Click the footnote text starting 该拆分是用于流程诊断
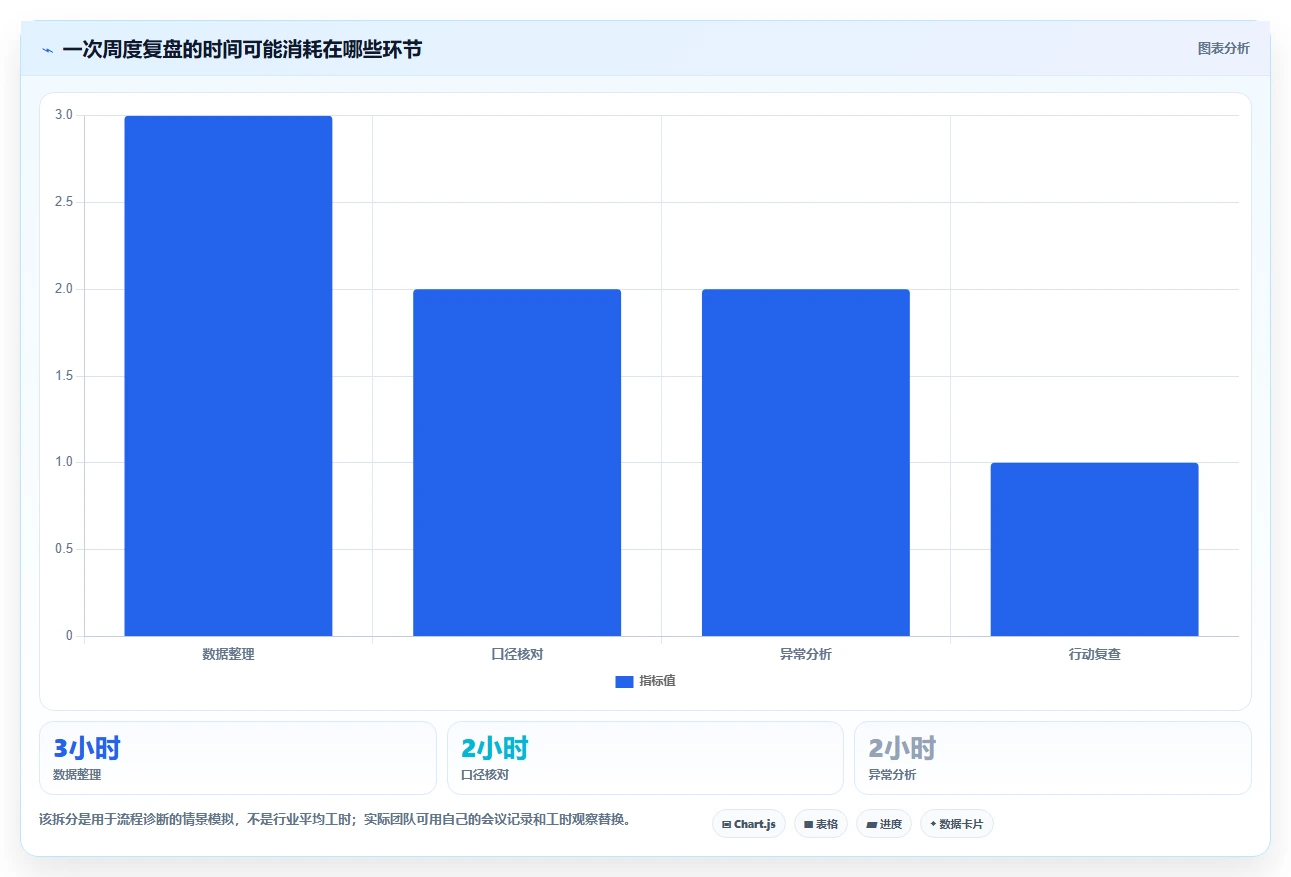 click(335, 820)
